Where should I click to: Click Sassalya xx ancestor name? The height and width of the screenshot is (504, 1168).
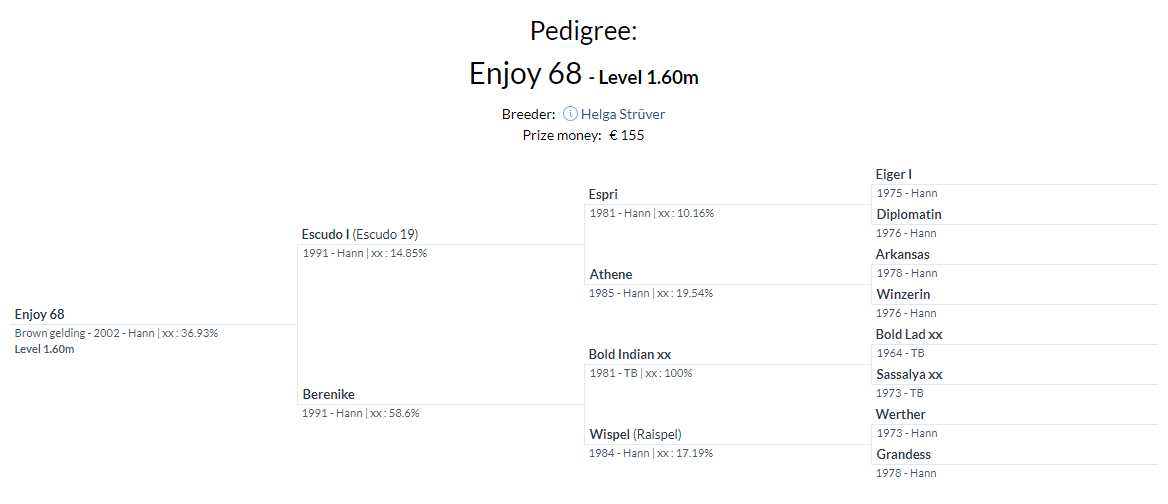tap(909, 374)
